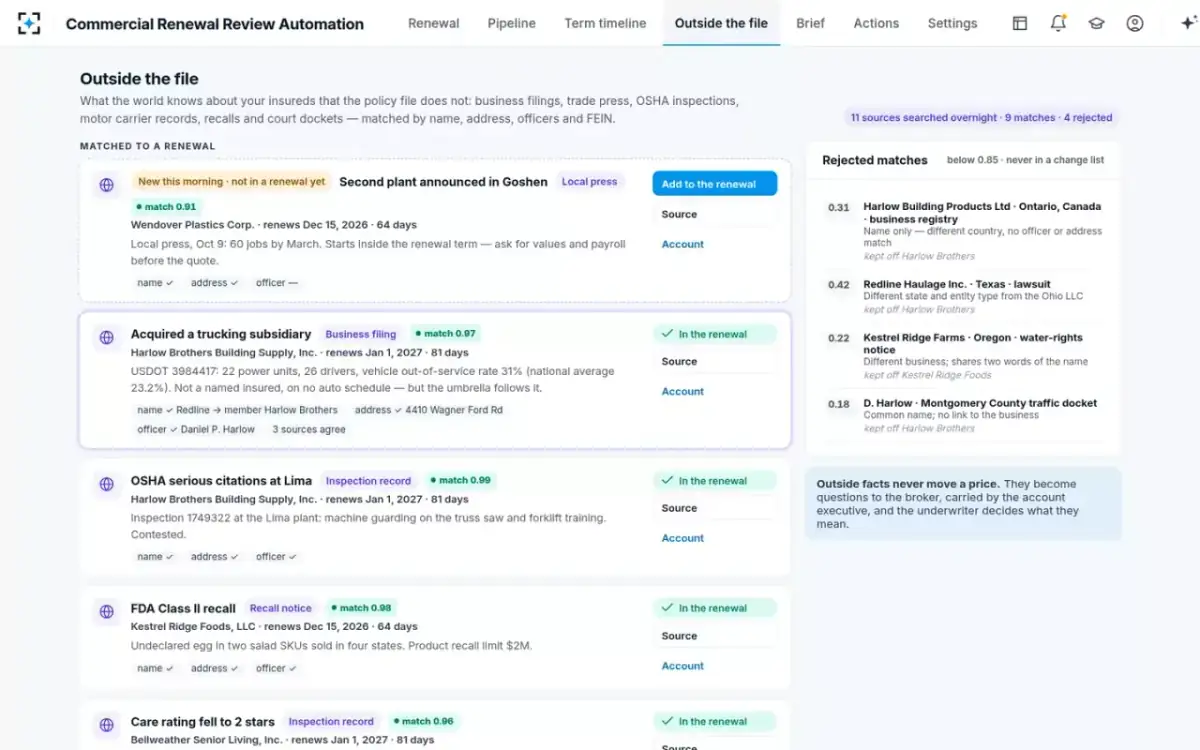
Task: Click the match 0.91 badge
Action: 166,207
